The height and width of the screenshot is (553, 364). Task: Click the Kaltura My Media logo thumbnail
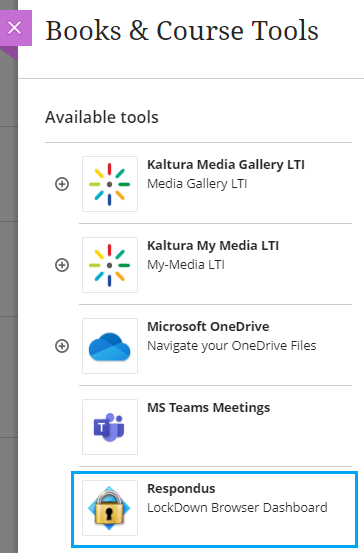point(110,265)
